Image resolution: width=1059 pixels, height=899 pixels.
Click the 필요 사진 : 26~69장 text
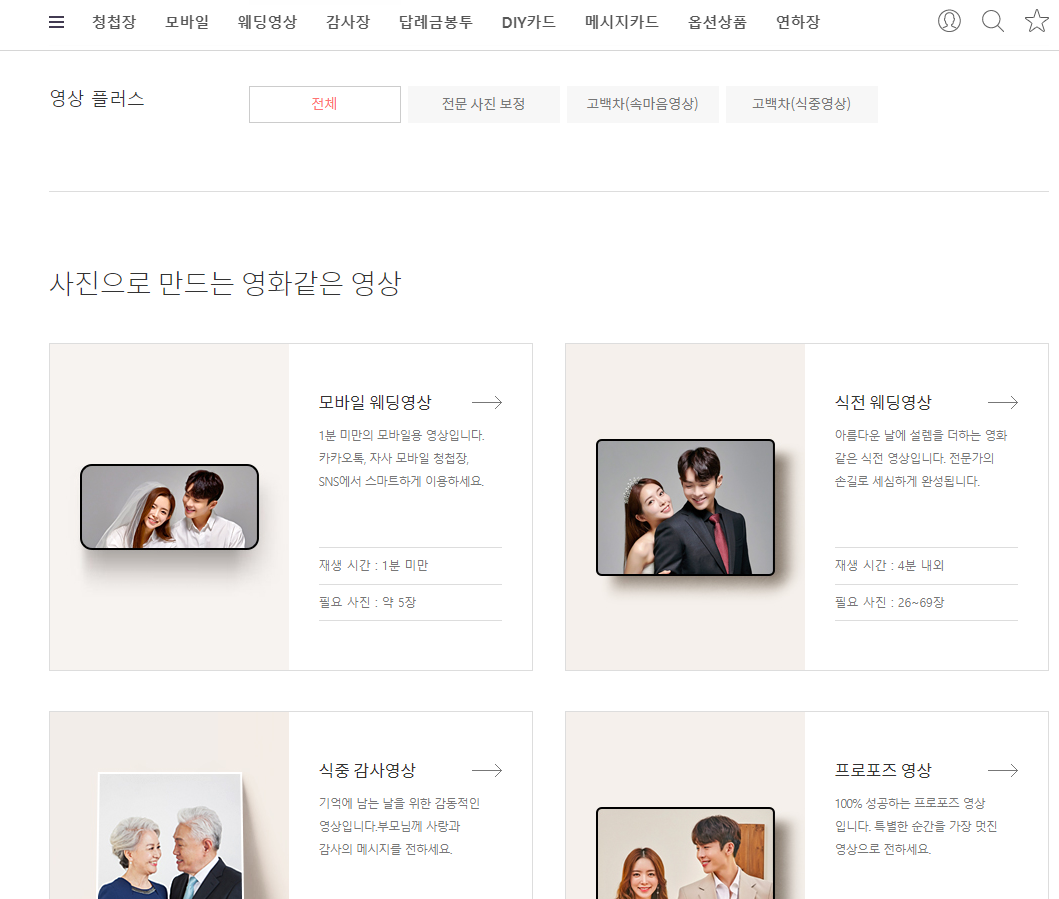[889, 602]
